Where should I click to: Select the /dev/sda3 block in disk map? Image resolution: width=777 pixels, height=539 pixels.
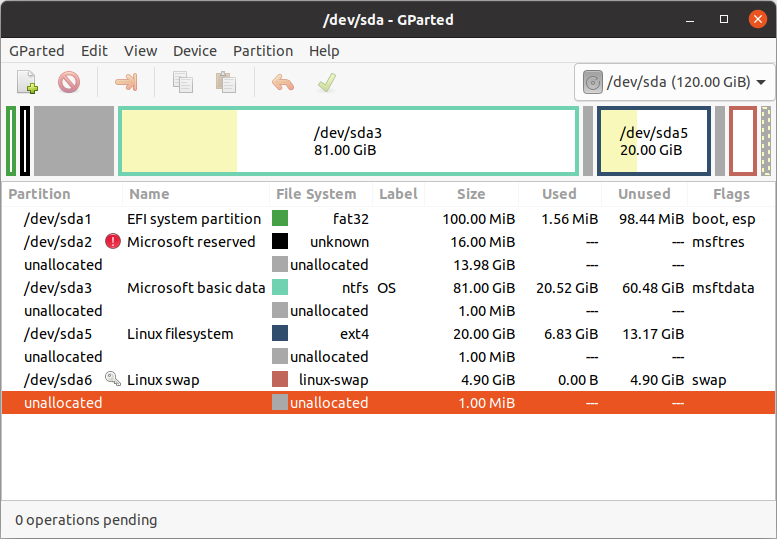click(x=348, y=141)
